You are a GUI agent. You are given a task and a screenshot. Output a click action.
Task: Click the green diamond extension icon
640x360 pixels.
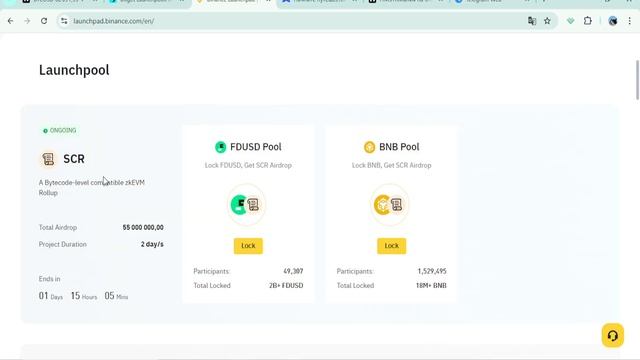(x=571, y=21)
